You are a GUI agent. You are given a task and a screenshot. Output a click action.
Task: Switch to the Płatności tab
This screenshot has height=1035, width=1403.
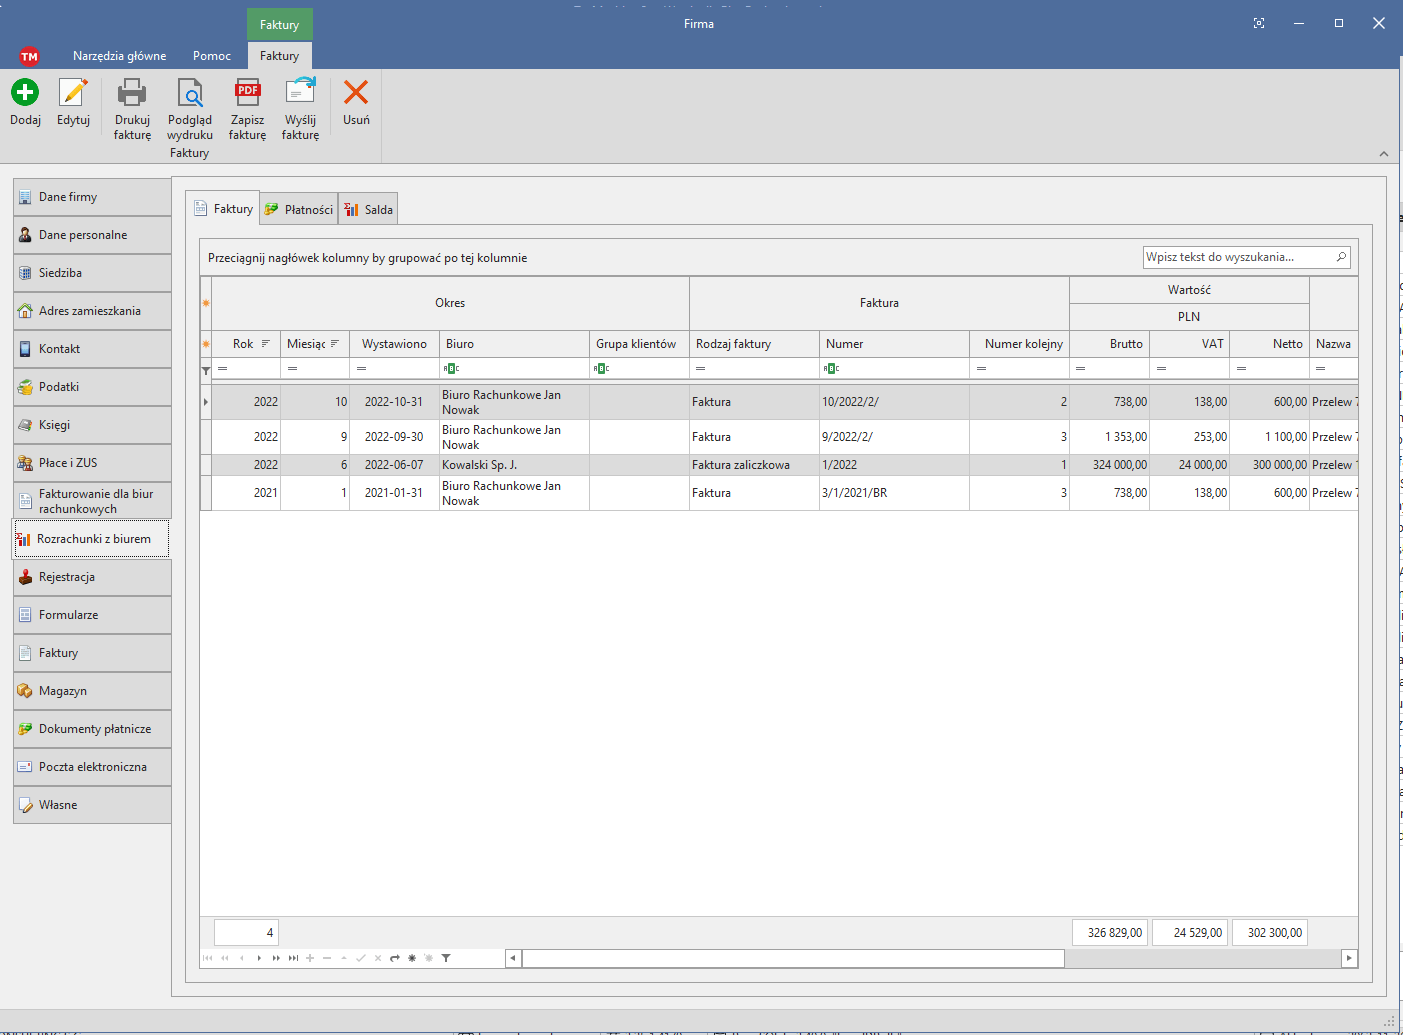point(299,210)
